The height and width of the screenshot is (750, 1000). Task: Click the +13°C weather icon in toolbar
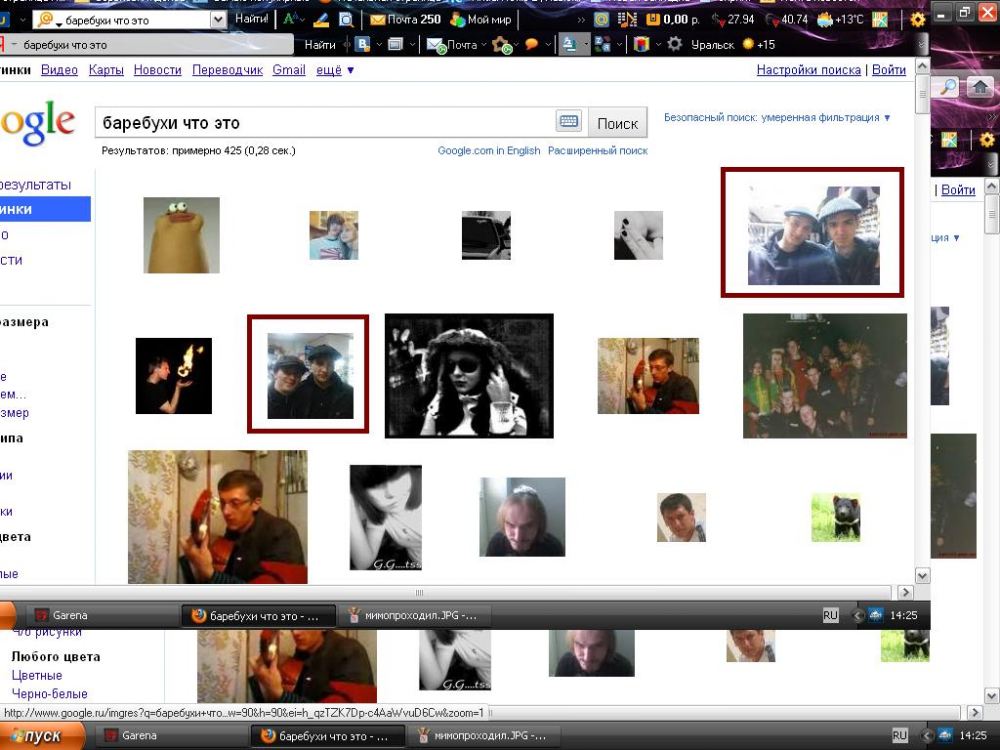(x=838, y=19)
